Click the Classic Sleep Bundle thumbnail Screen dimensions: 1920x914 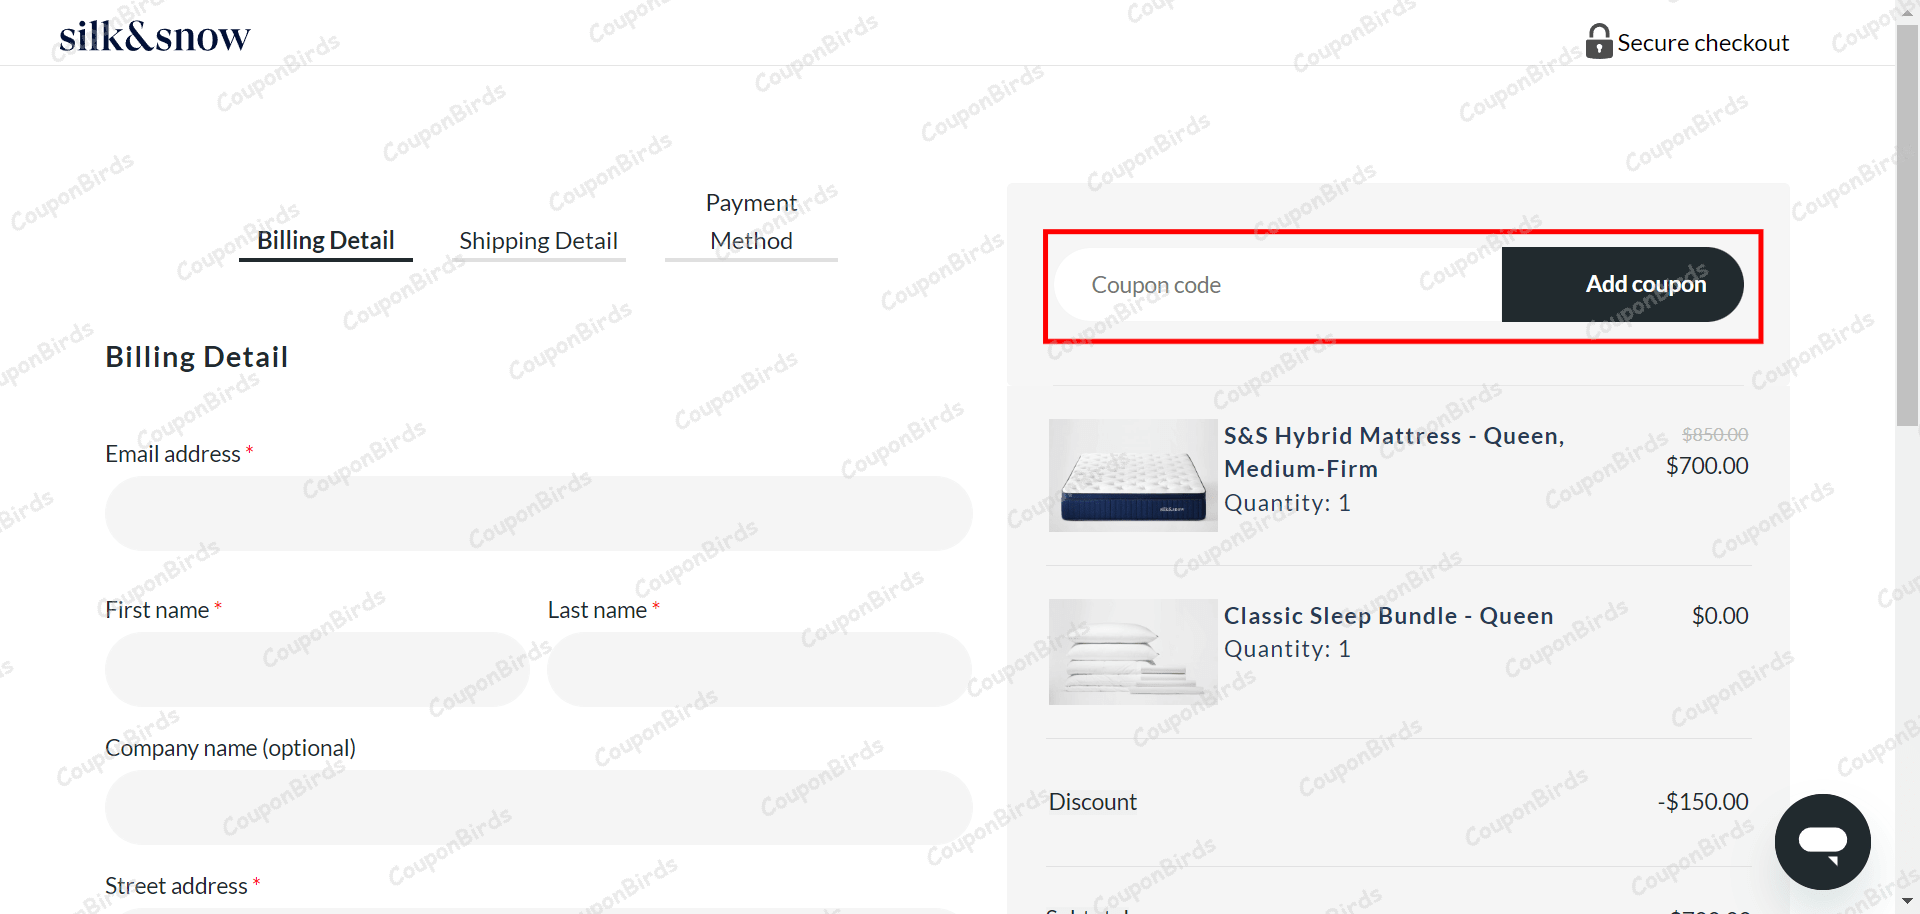[1132, 651]
